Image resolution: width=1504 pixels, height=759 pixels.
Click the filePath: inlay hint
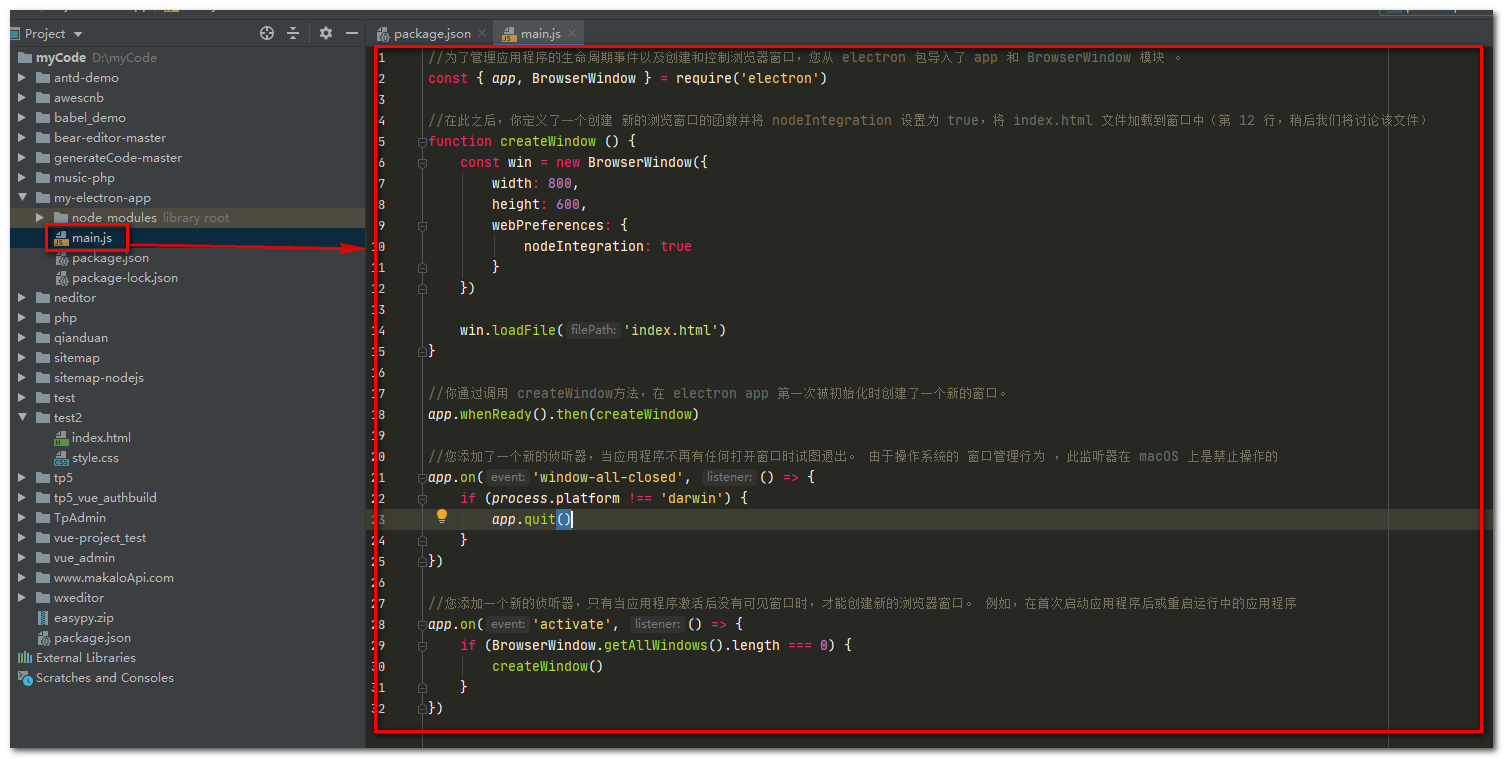click(x=593, y=330)
